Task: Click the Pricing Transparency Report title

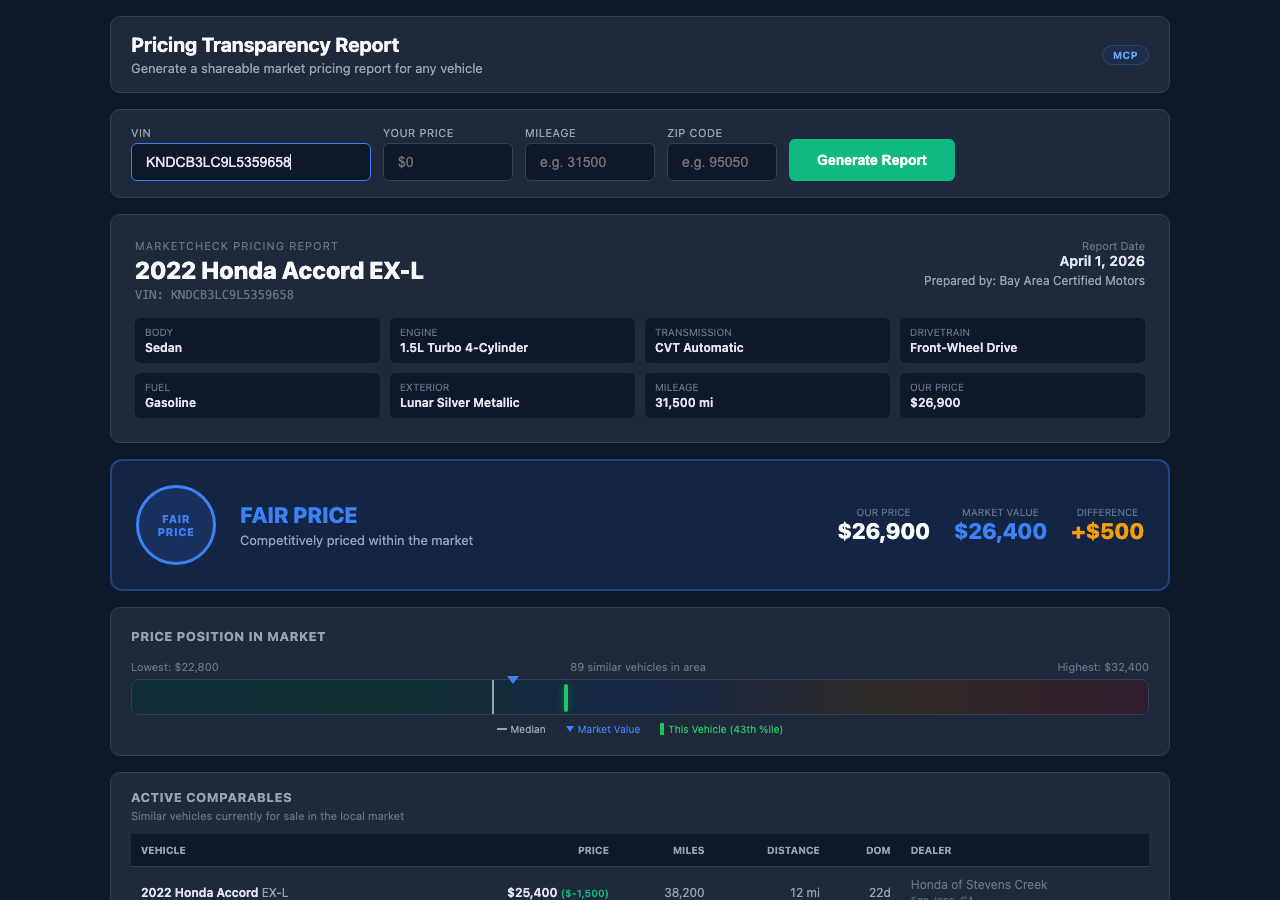Action: (265, 45)
